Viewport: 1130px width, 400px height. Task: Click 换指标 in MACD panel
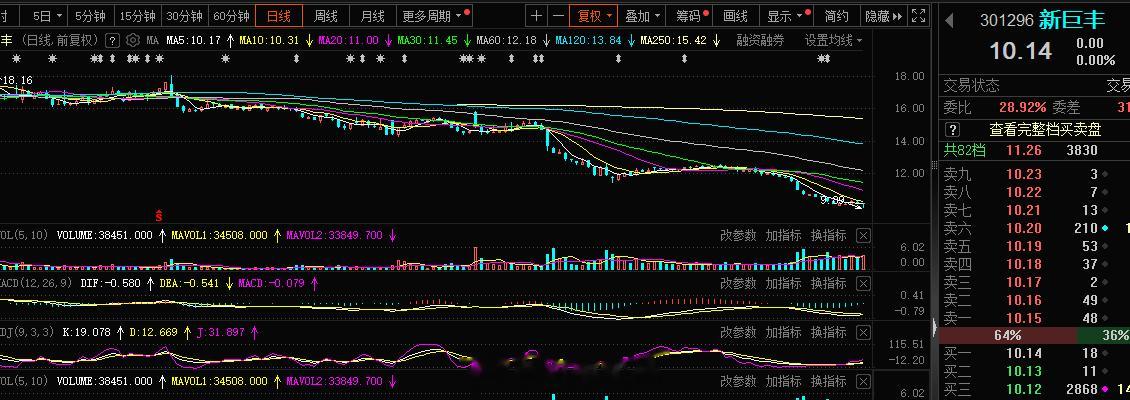(829, 284)
